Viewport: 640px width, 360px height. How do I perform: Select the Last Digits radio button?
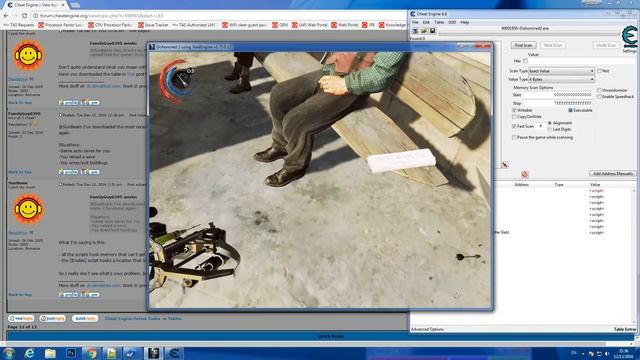coord(550,129)
